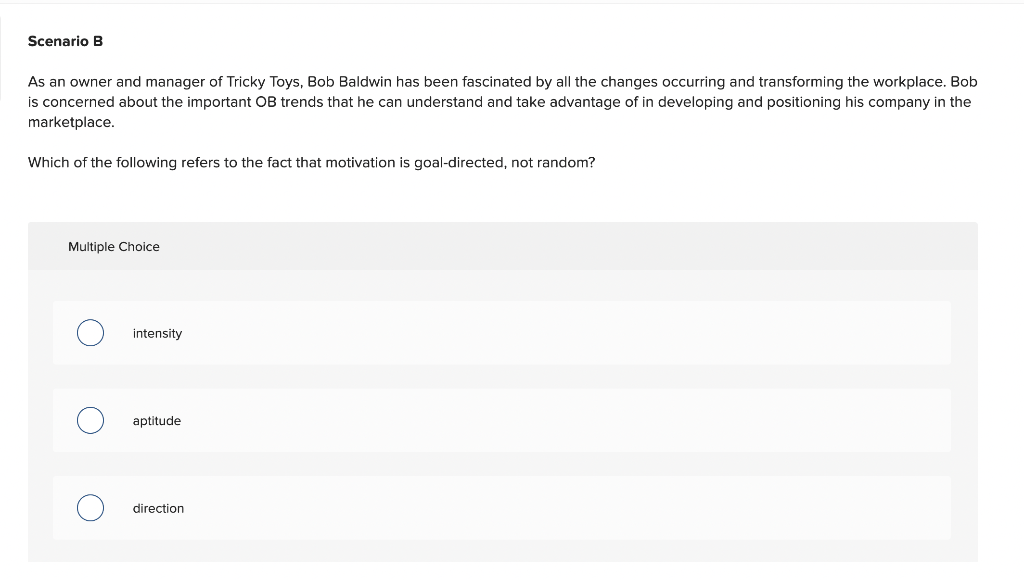Click the direction answer row
Viewport: 1024px width, 580px height.
click(500, 508)
